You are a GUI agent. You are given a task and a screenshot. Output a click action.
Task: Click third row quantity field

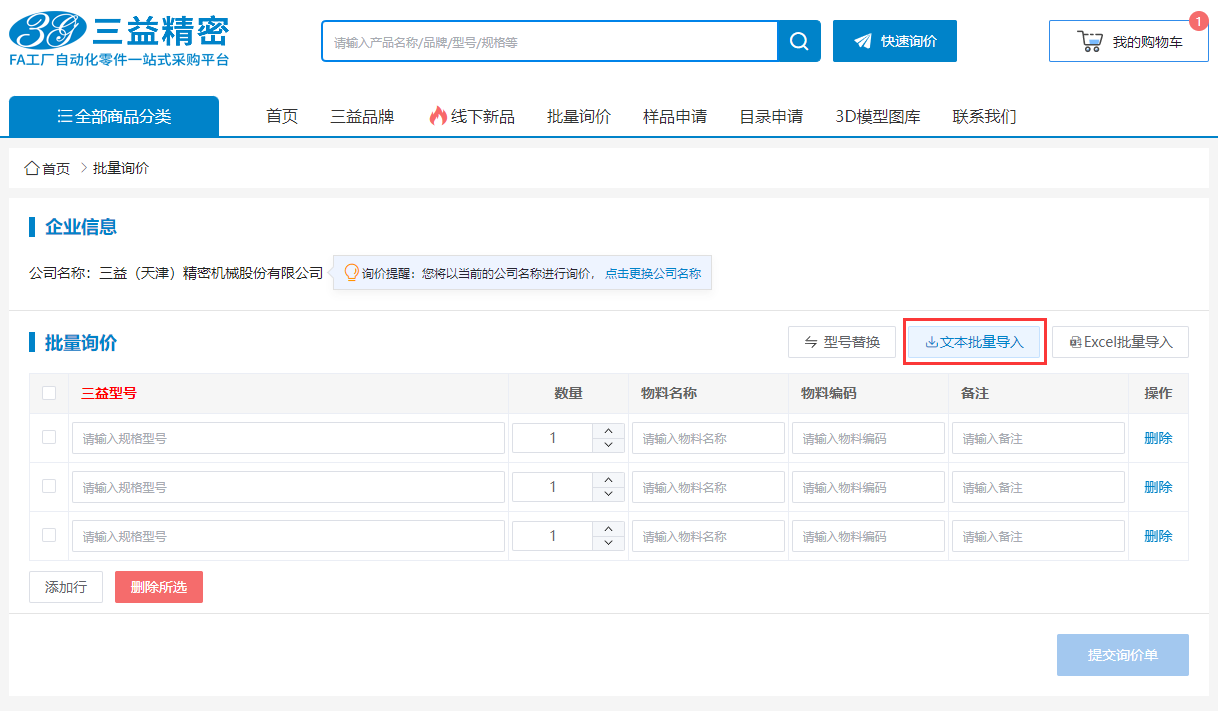553,536
